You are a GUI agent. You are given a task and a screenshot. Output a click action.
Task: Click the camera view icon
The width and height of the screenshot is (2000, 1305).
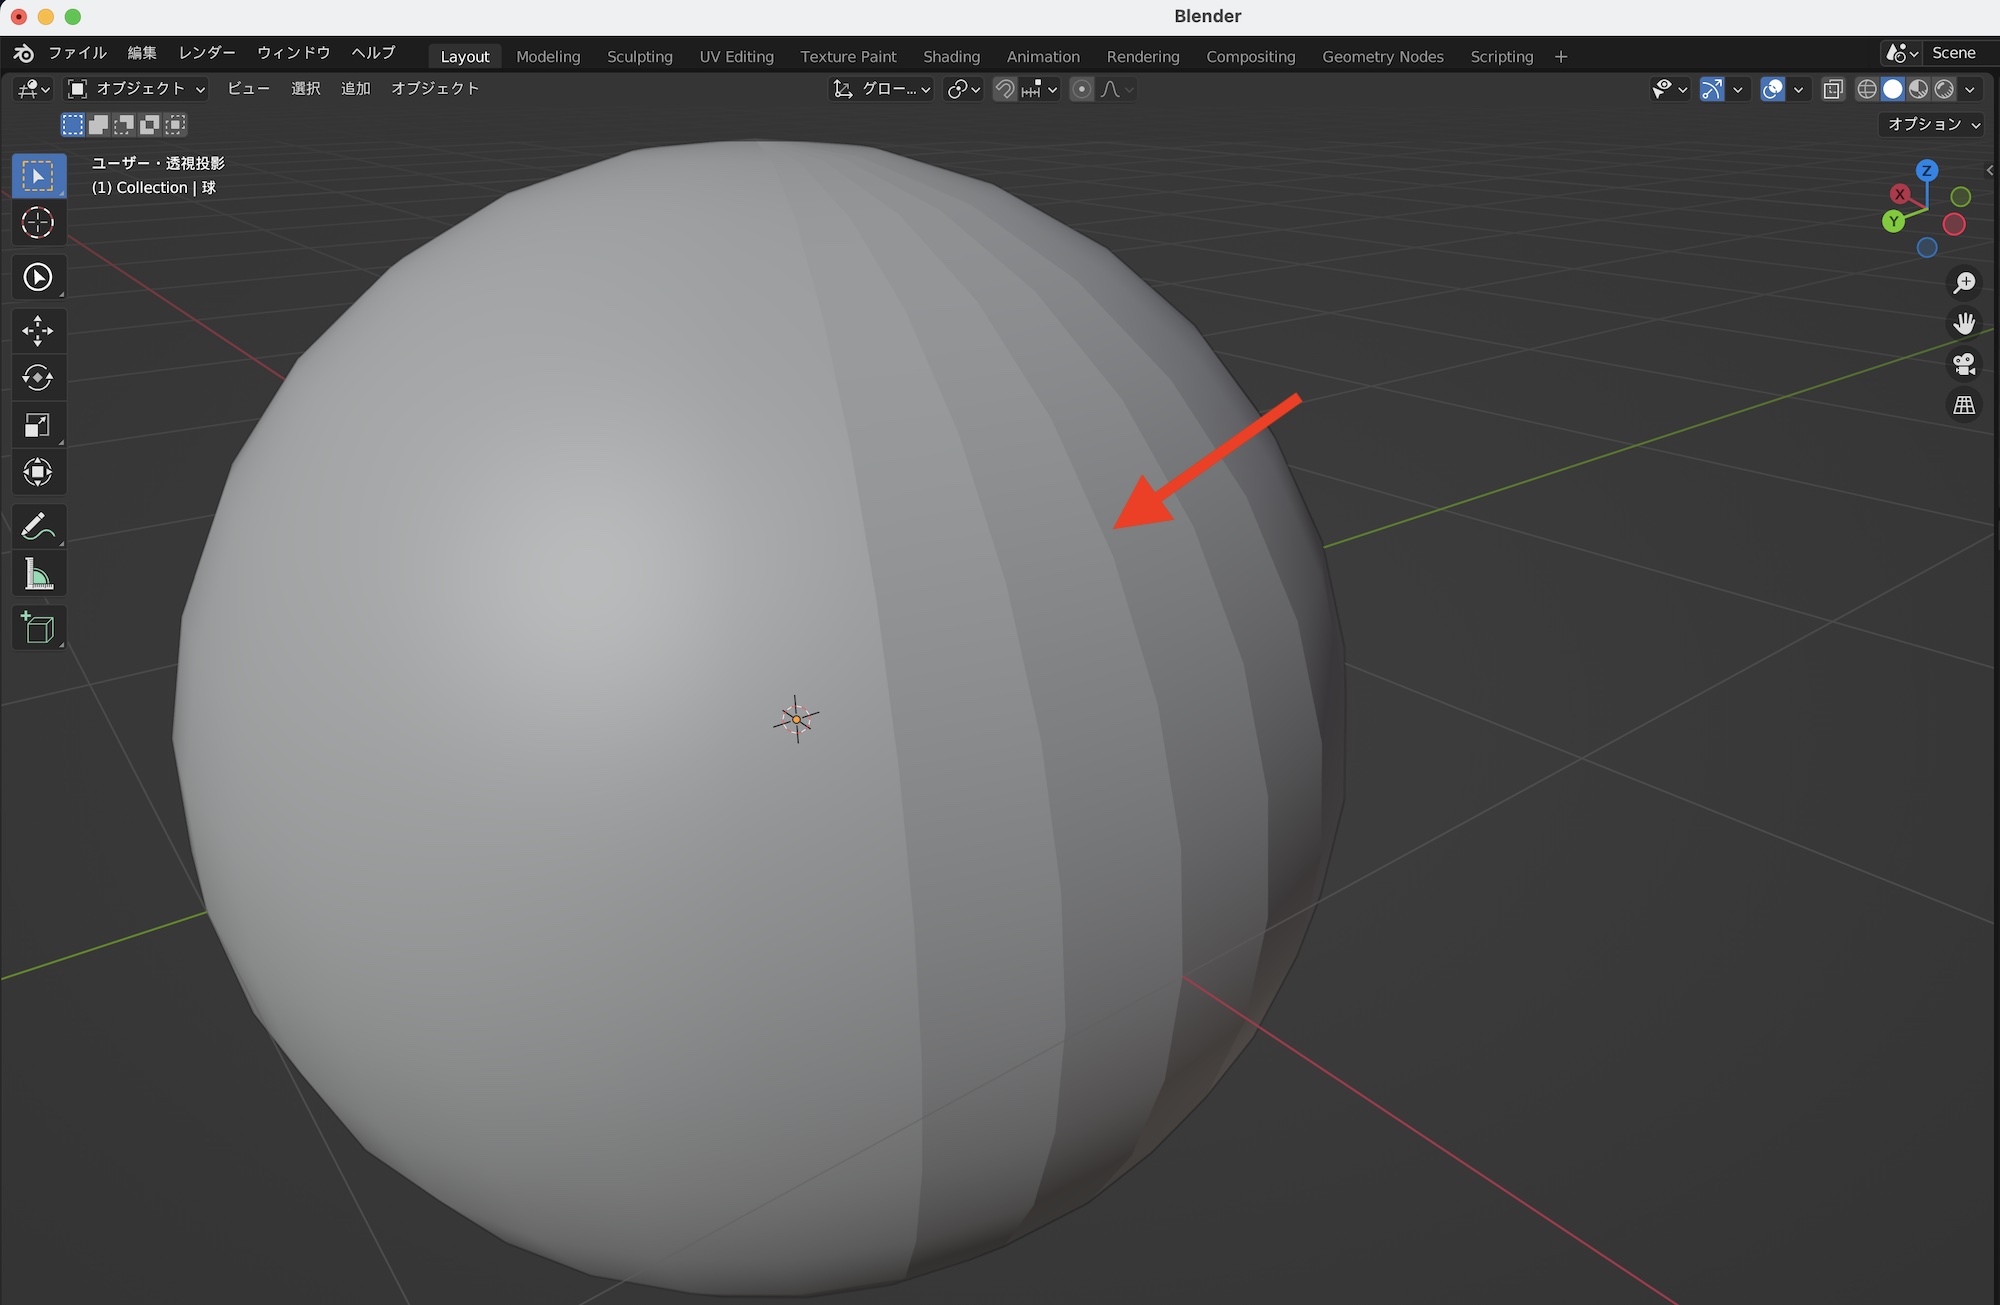click(1964, 364)
